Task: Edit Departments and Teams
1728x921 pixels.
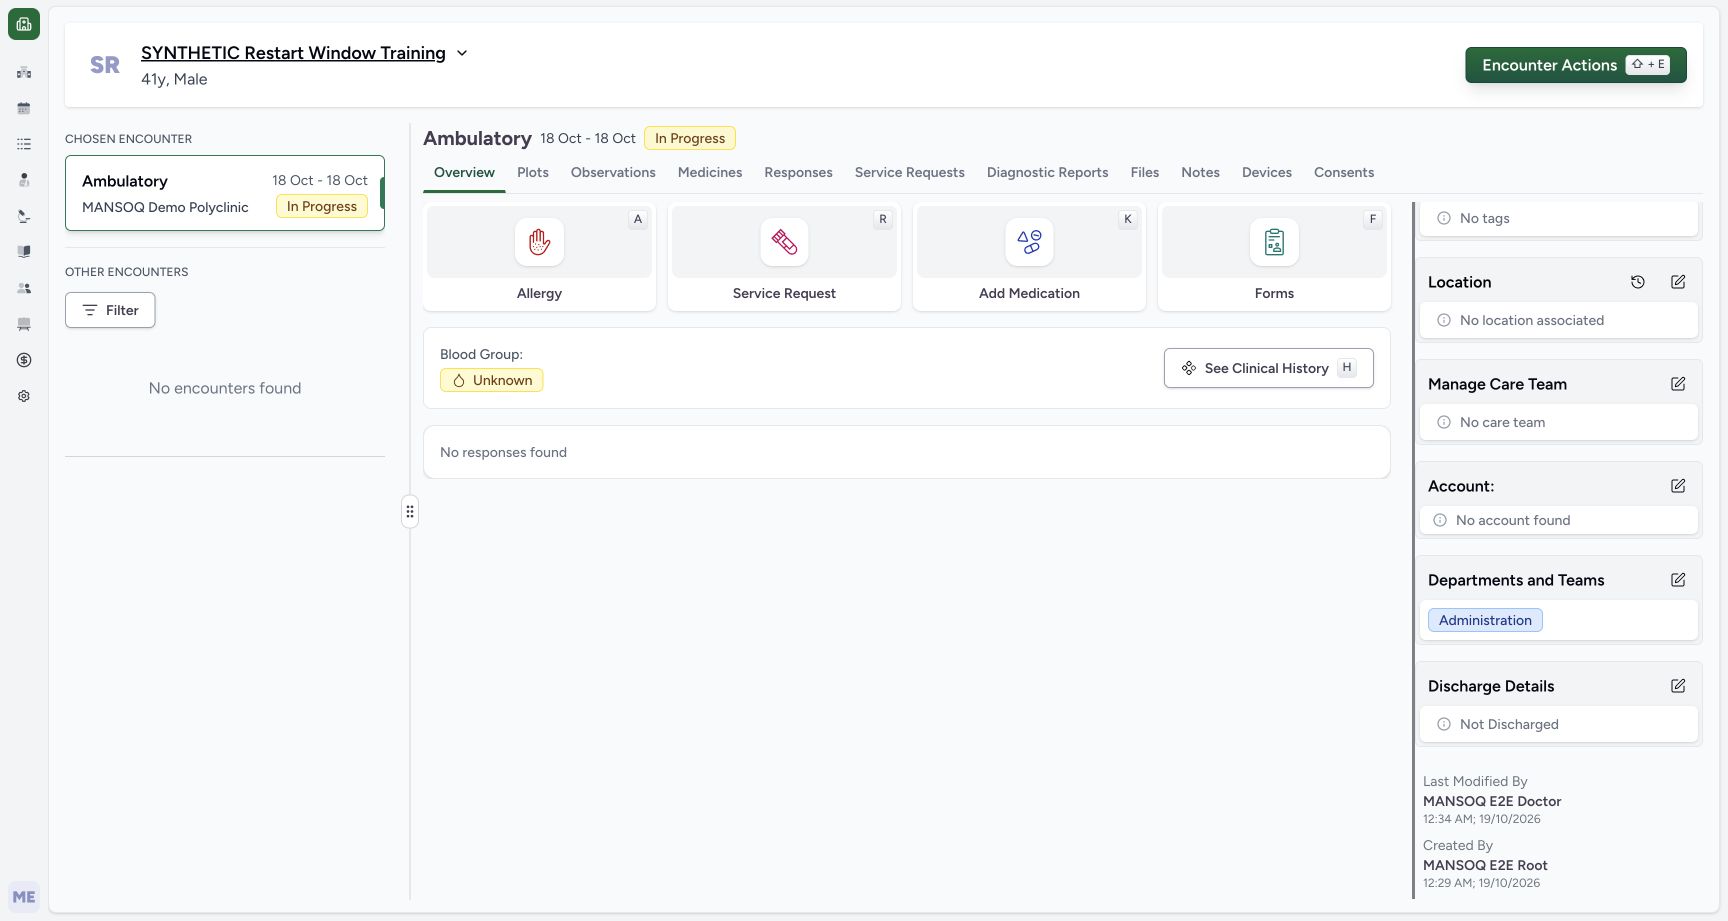Action: pyautogui.click(x=1678, y=580)
